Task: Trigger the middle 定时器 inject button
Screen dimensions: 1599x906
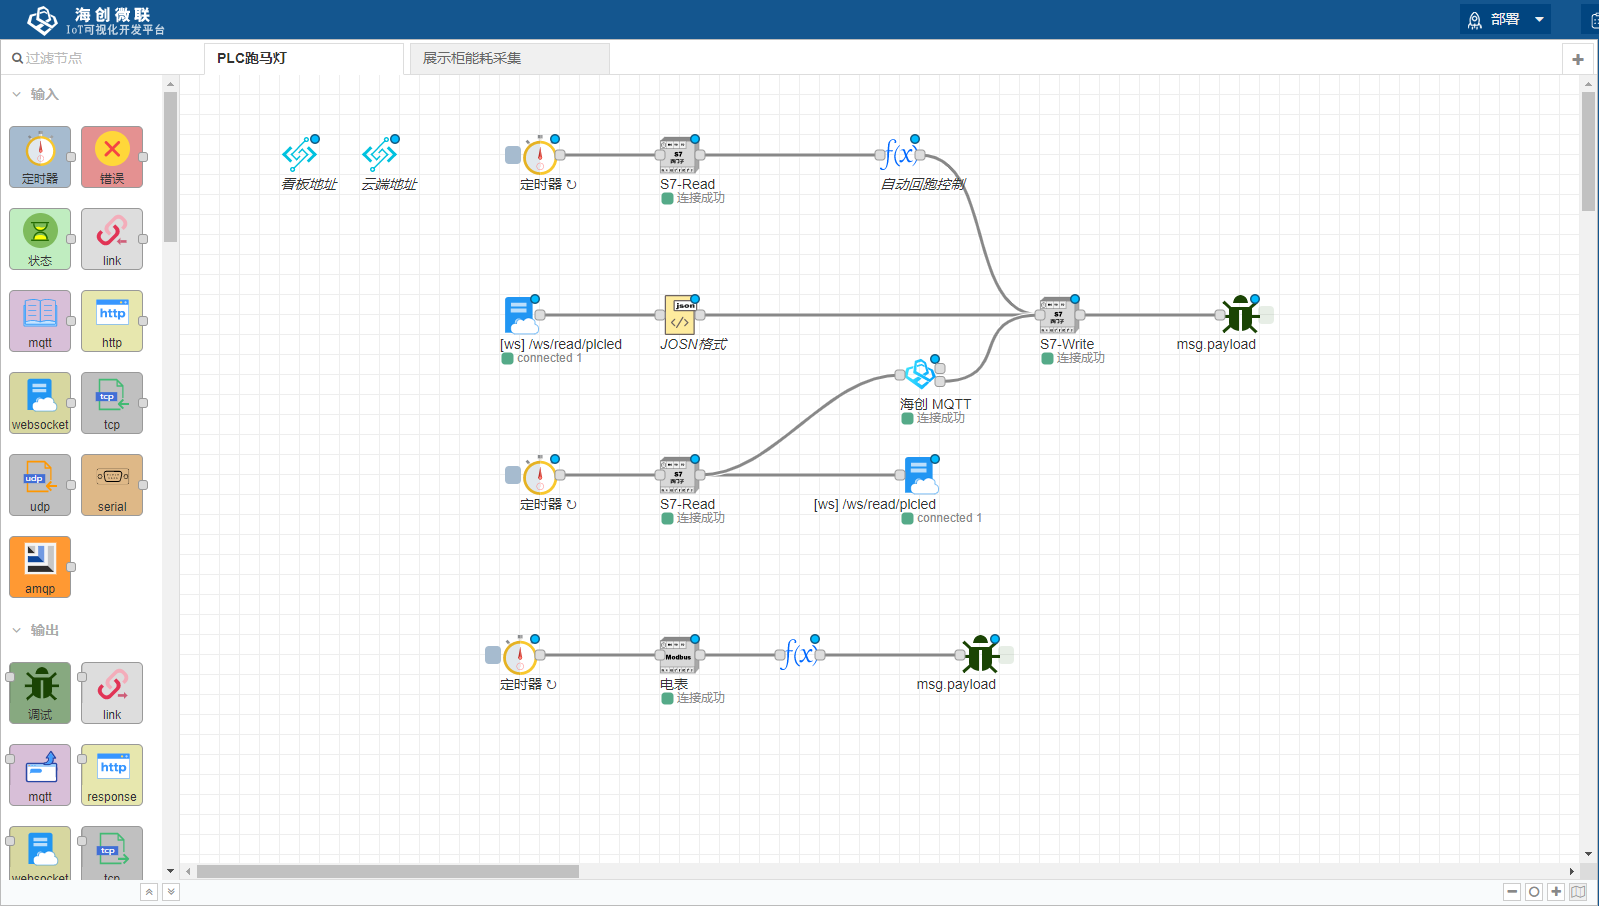Action: coord(513,475)
